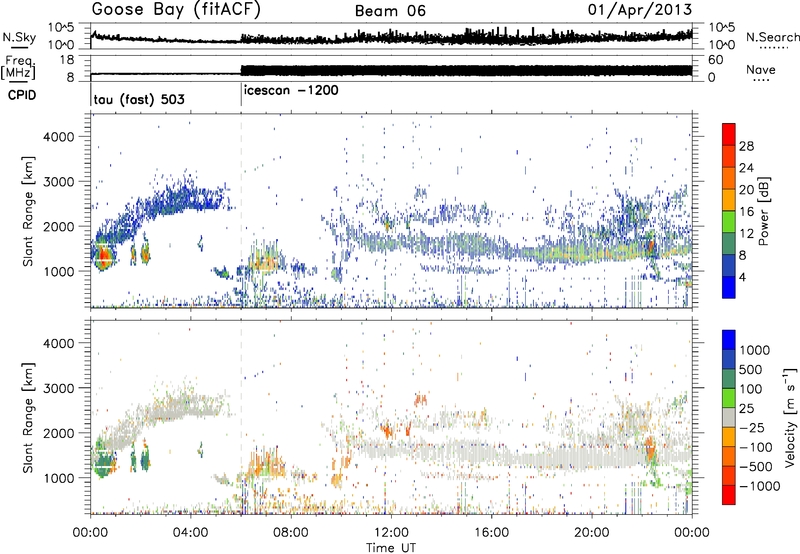
Task: Click the 'Nave' legend label
Action: point(761,69)
